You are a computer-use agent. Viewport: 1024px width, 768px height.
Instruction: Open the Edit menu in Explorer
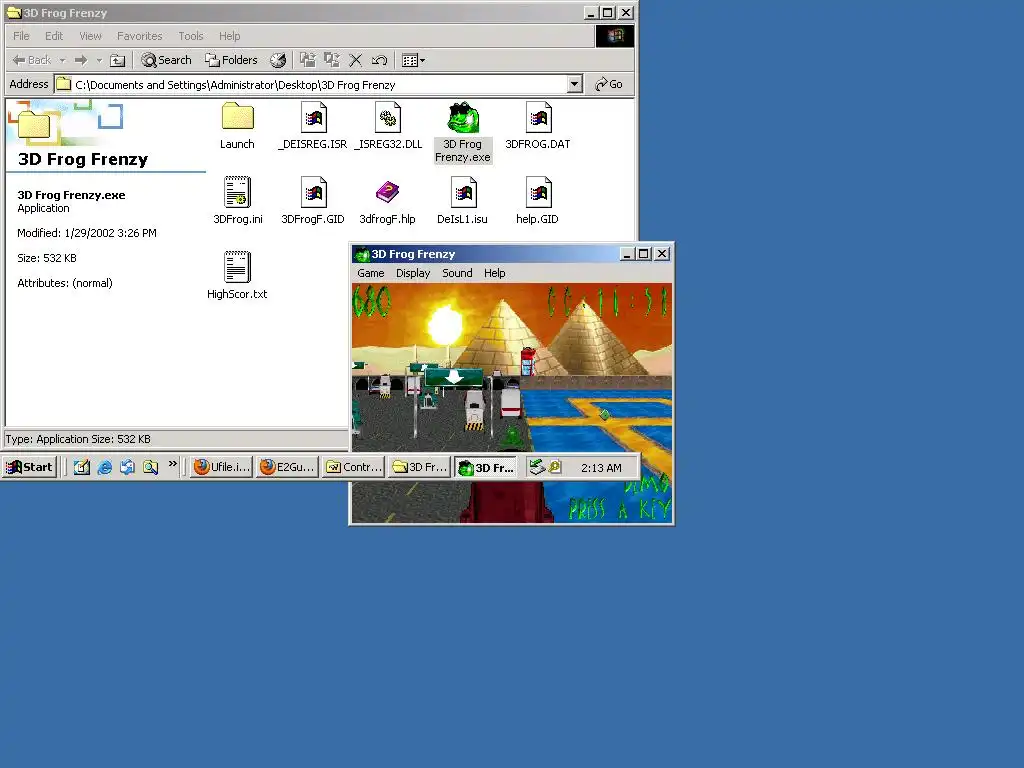(x=54, y=36)
